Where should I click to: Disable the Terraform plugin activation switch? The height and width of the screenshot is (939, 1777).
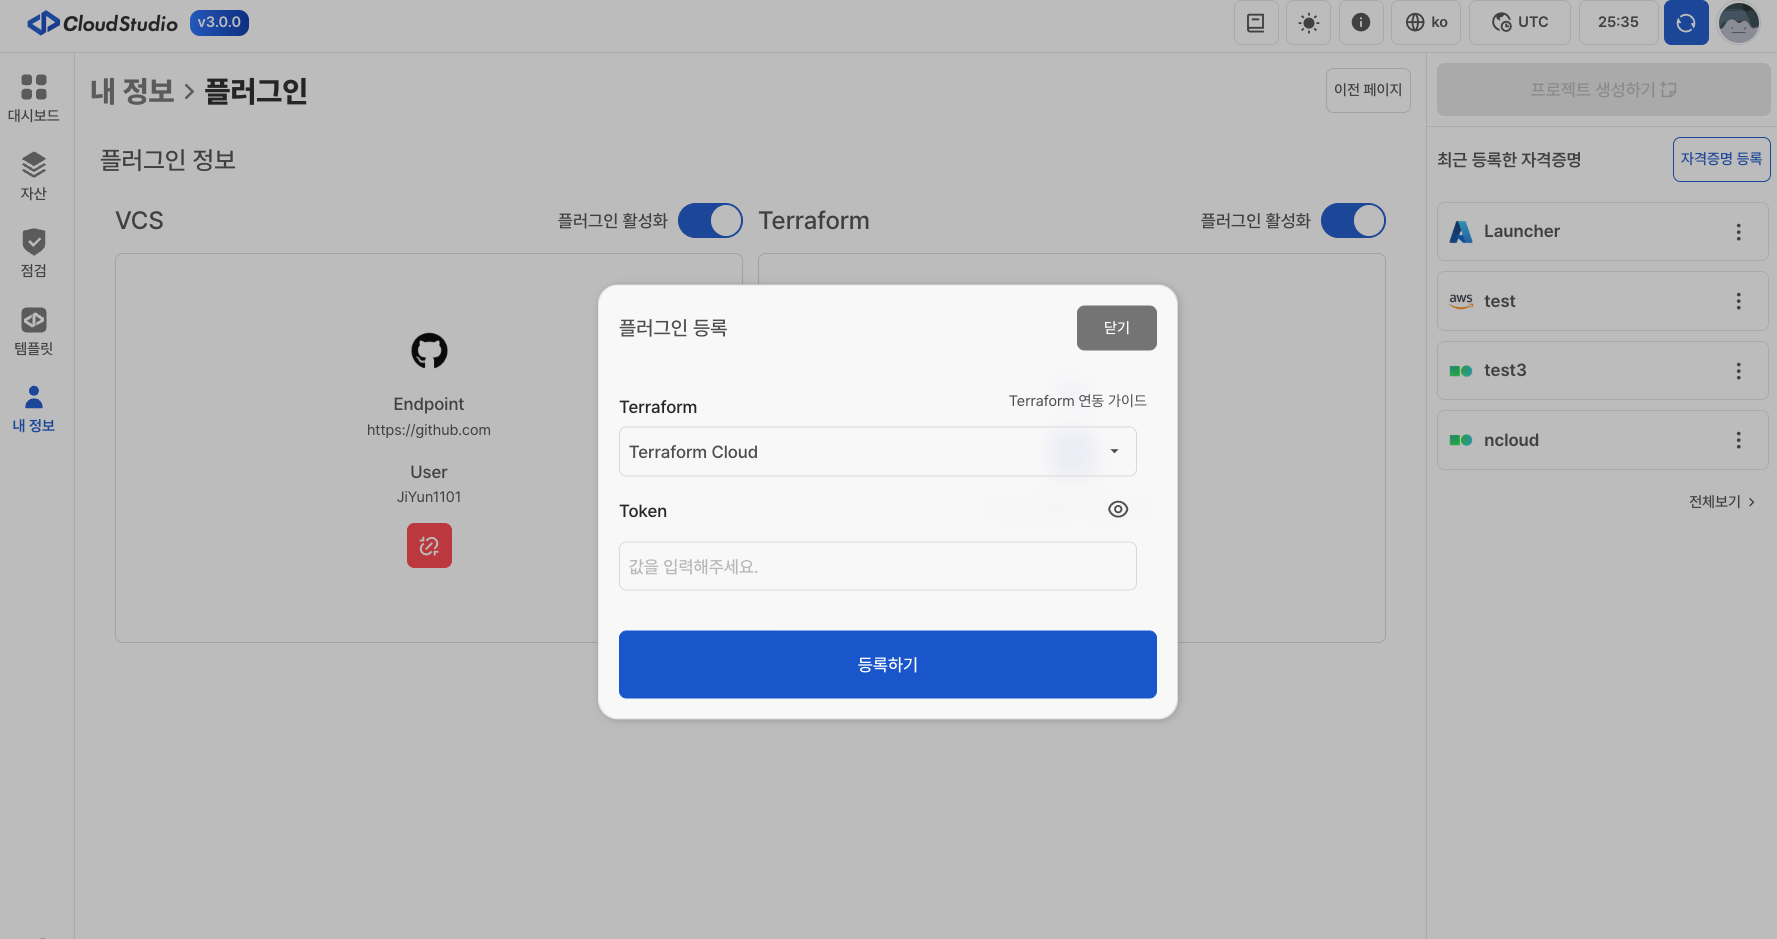1352,221
